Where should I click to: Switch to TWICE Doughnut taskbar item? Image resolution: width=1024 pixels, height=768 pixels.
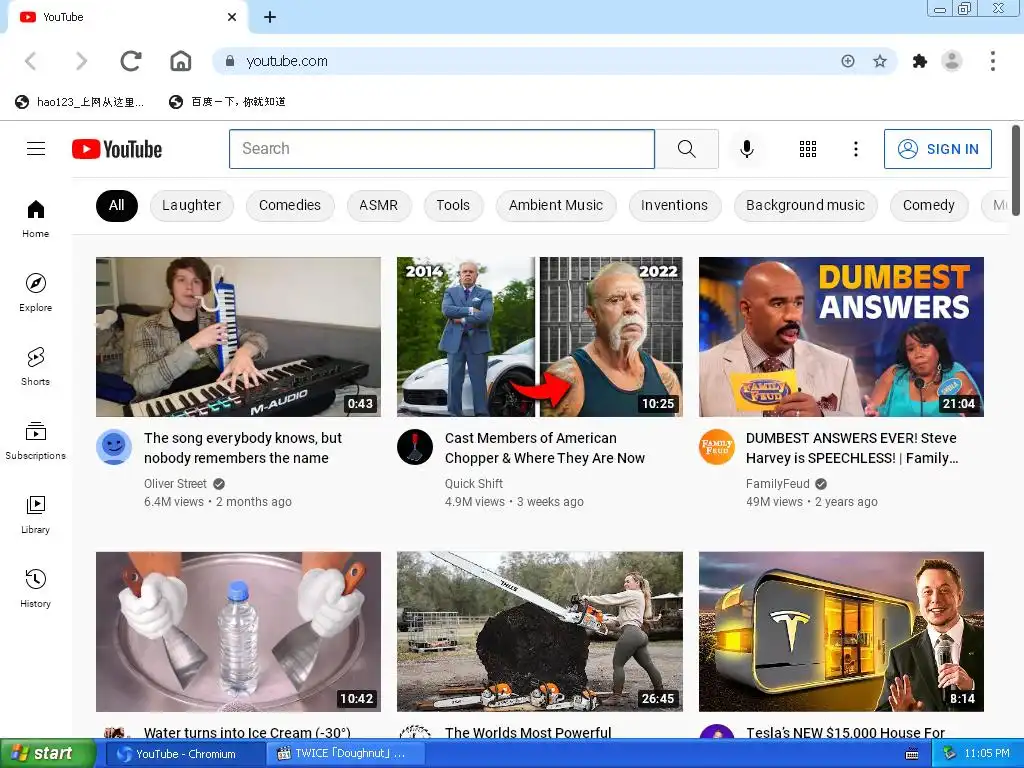(x=346, y=754)
